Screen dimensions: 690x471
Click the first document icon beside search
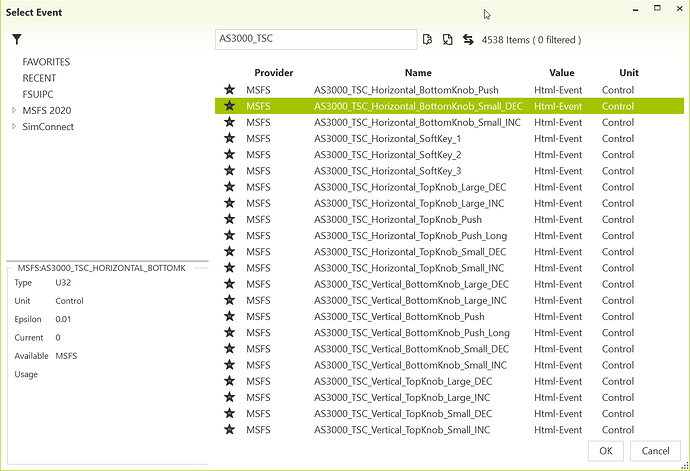click(428, 40)
